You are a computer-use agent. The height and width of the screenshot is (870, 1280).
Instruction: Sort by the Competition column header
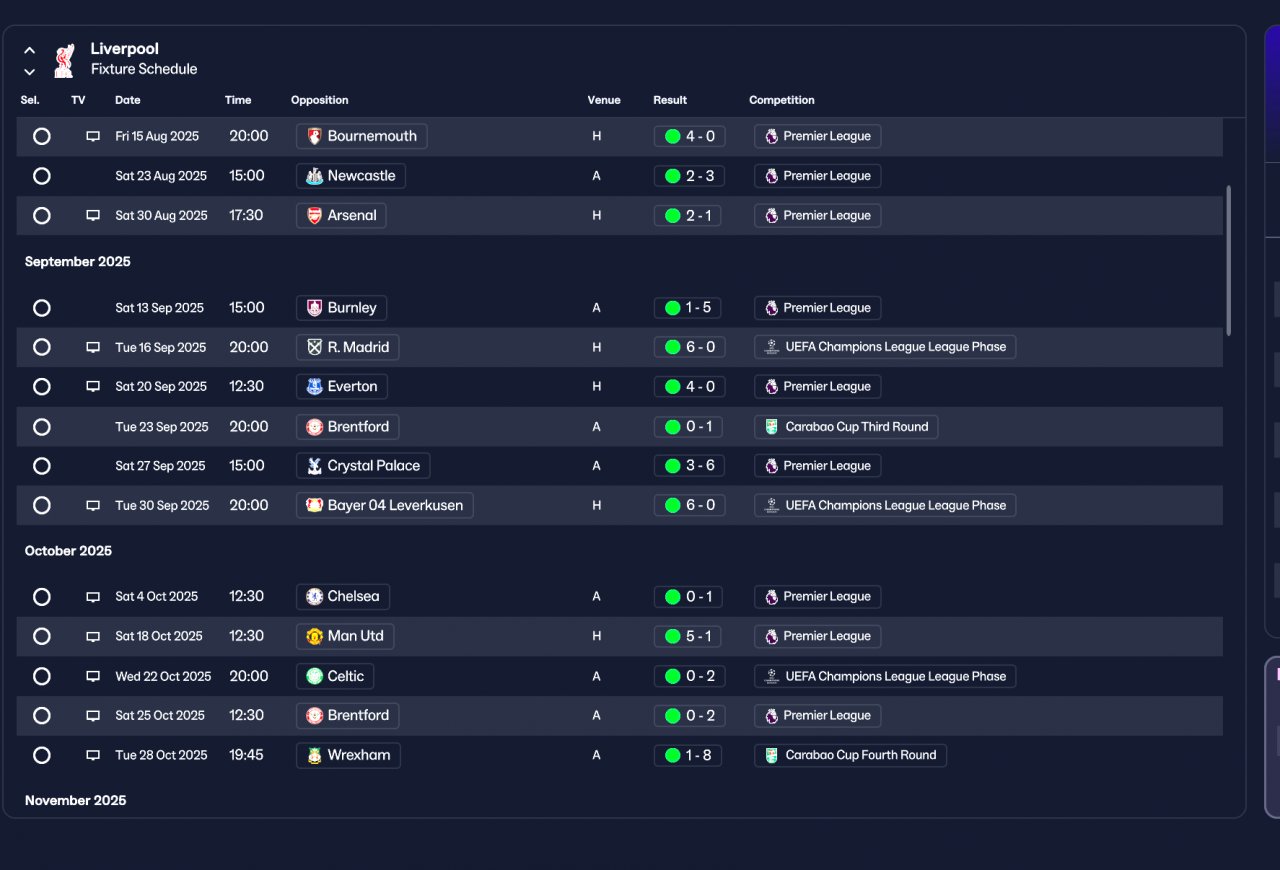pyautogui.click(x=782, y=100)
